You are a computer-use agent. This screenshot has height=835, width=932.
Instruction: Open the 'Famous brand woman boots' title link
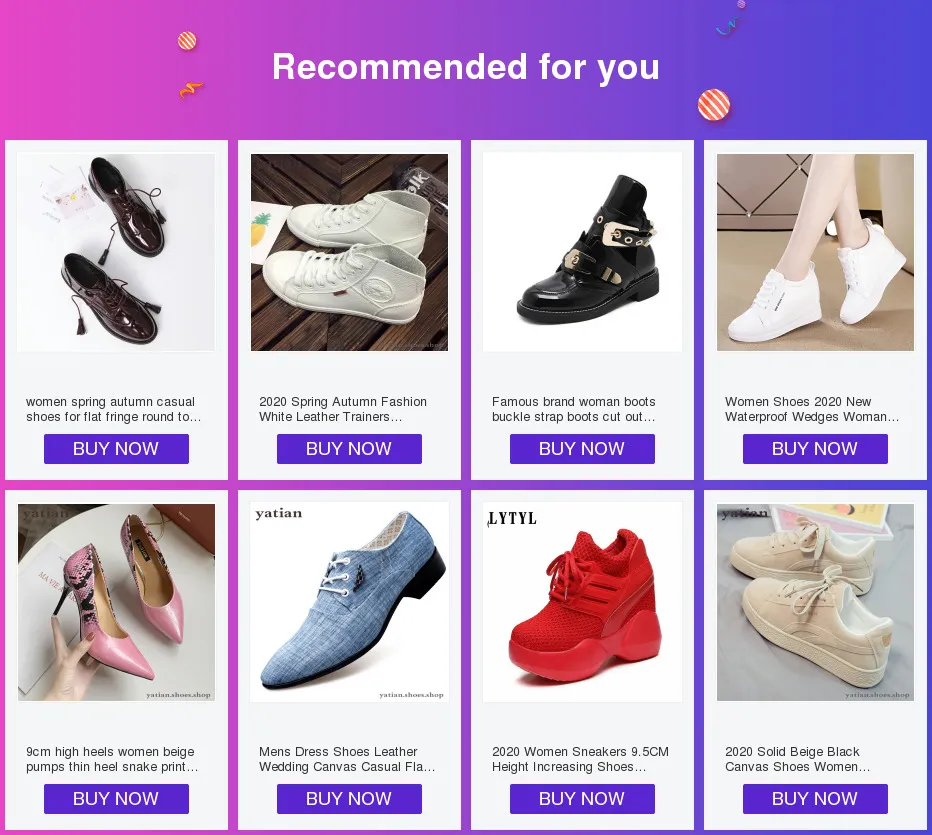pyautogui.click(x=574, y=409)
